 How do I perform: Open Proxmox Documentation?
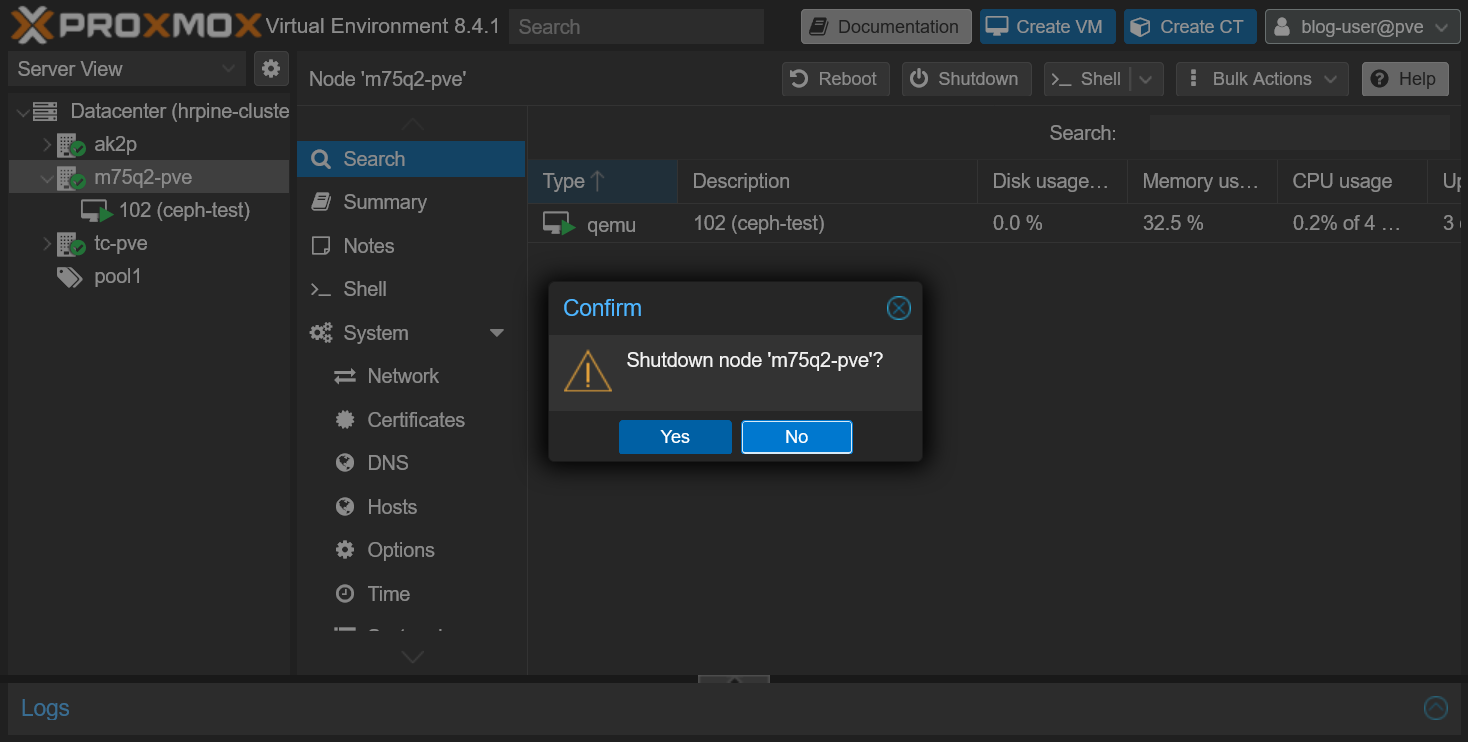tap(886, 27)
